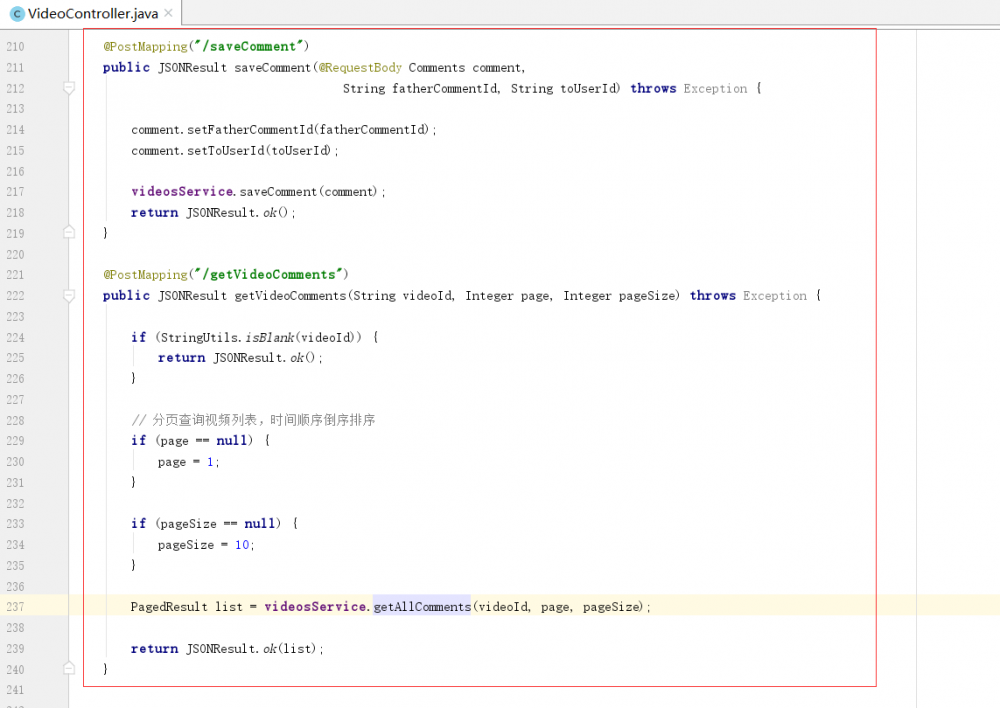This screenshot has width=1000, height=708.
Task: Click getVideoComments method name on line 222
Action: 290,296
